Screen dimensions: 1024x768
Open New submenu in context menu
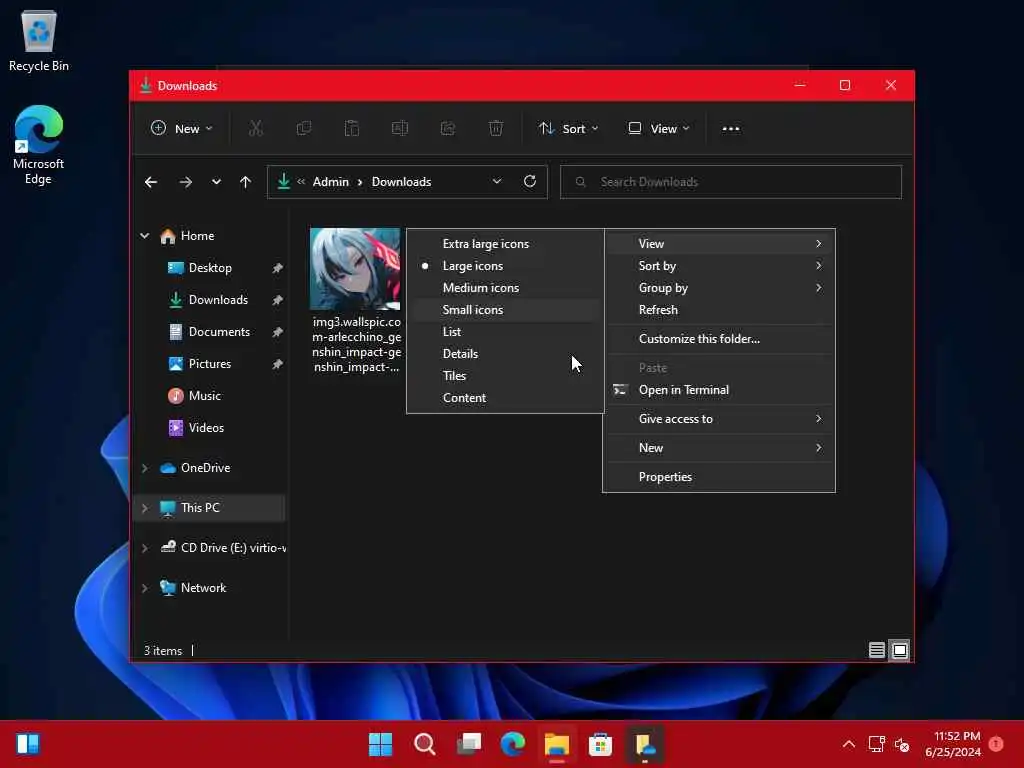click(x=719, y=448)
